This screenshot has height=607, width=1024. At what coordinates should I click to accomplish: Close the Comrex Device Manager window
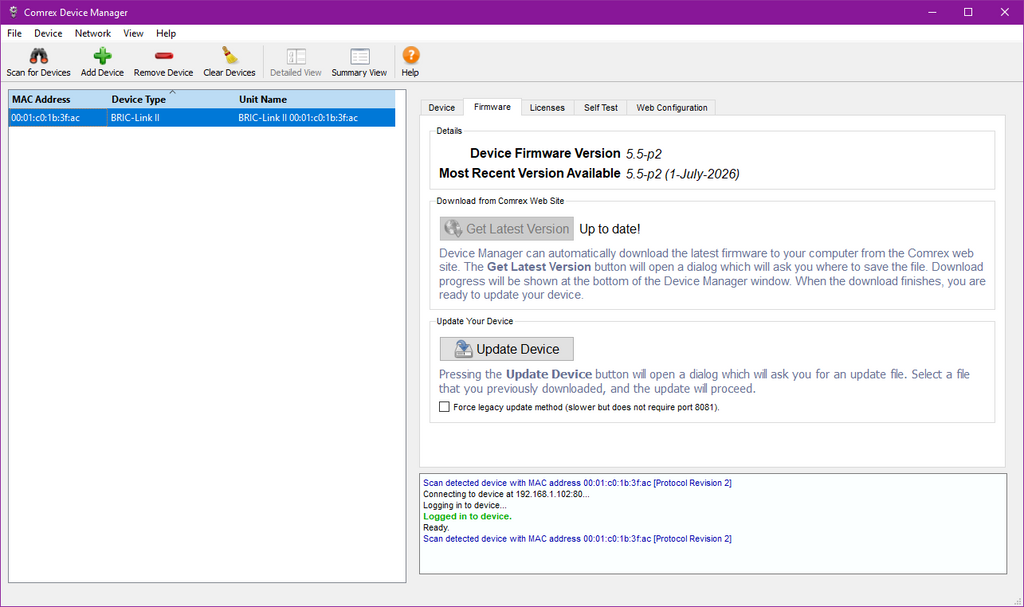point(1004,12)
